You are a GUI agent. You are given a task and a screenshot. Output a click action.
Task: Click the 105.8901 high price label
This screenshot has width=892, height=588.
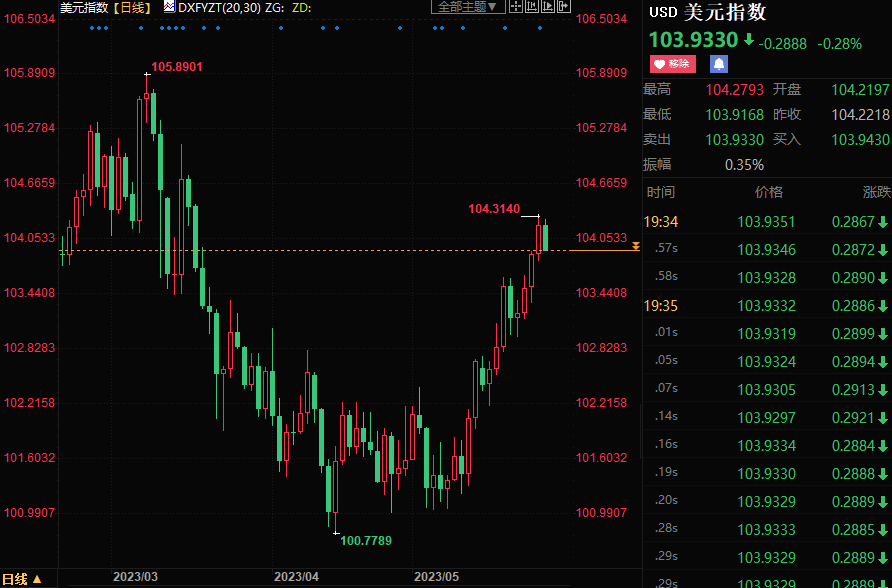click(x=177, y=67)
